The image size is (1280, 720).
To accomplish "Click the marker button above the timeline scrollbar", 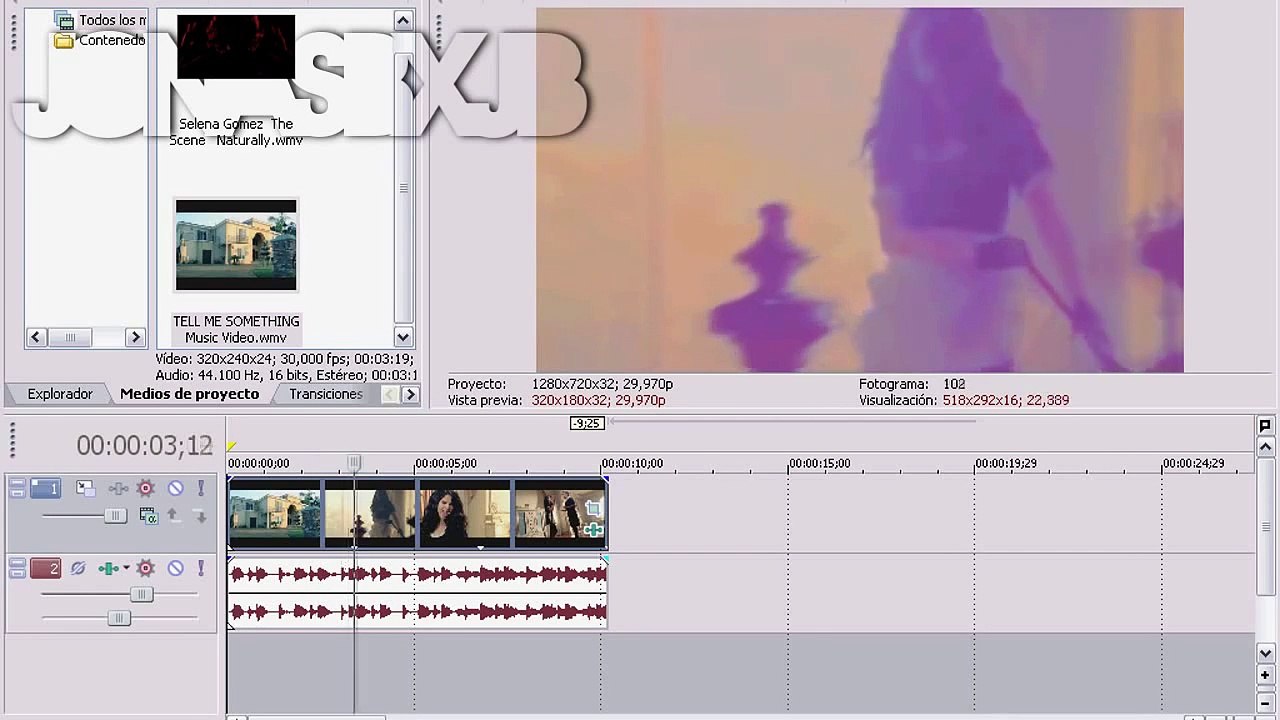I will [1265, 426].
